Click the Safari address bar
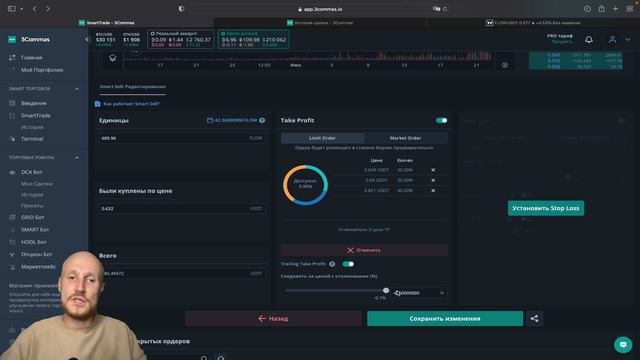 click(320, 9)
